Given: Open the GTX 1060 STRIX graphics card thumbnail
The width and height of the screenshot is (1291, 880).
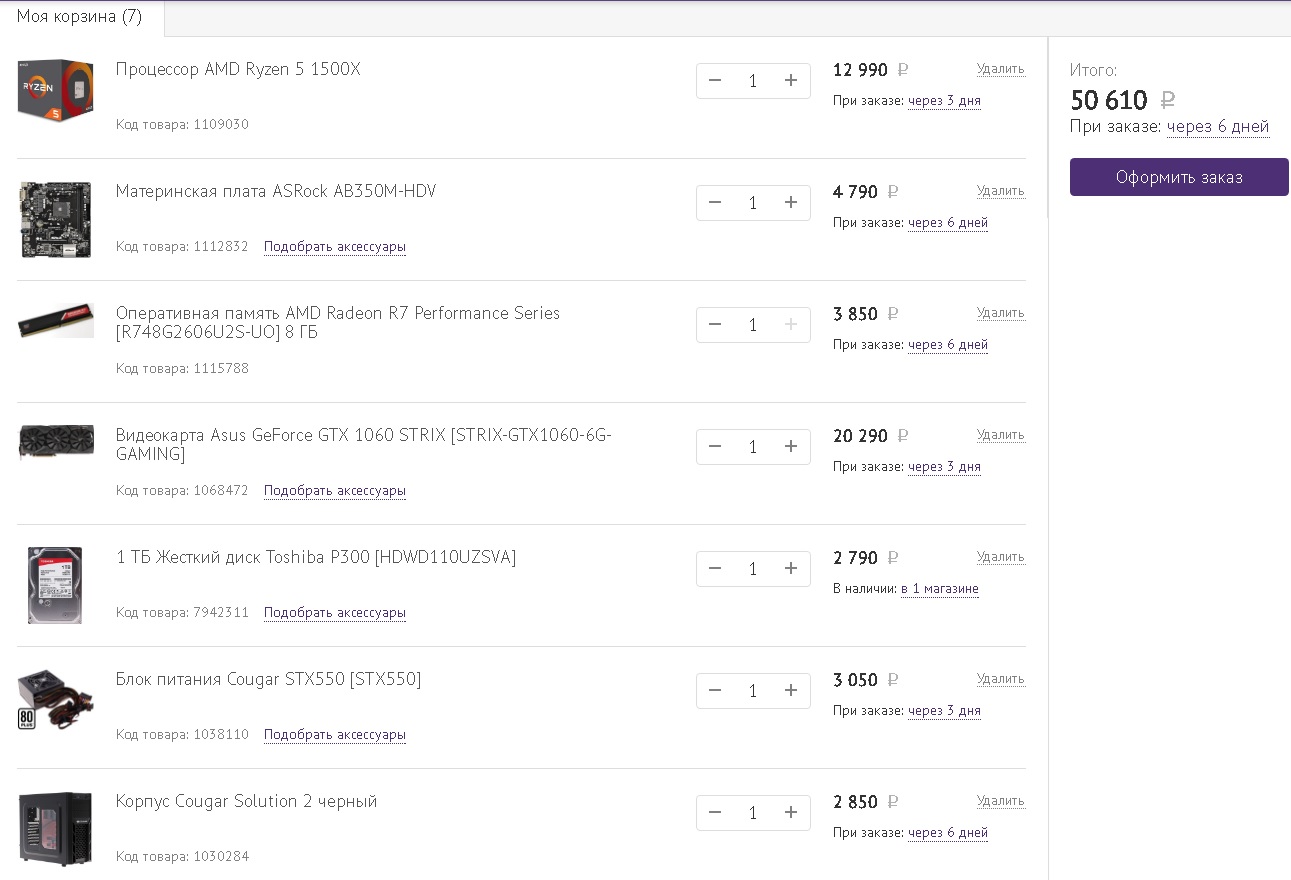Looking at the screenshot, I should click(56, 442).
